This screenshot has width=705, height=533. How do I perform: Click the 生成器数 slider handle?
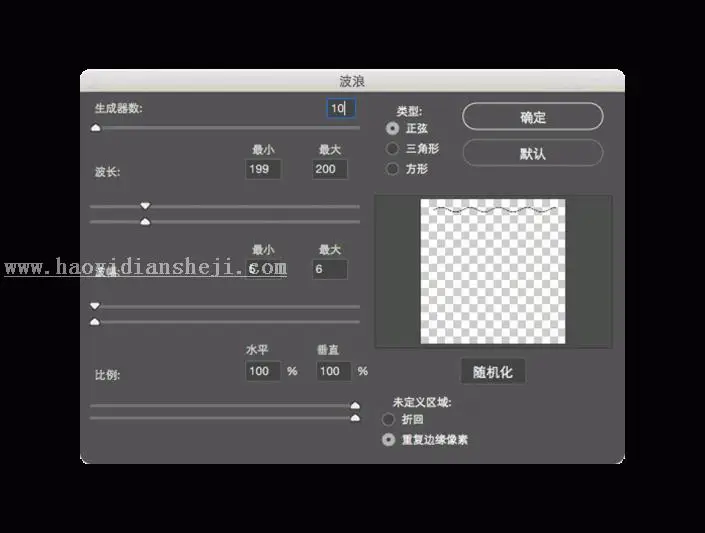click(x=95, y=128)
